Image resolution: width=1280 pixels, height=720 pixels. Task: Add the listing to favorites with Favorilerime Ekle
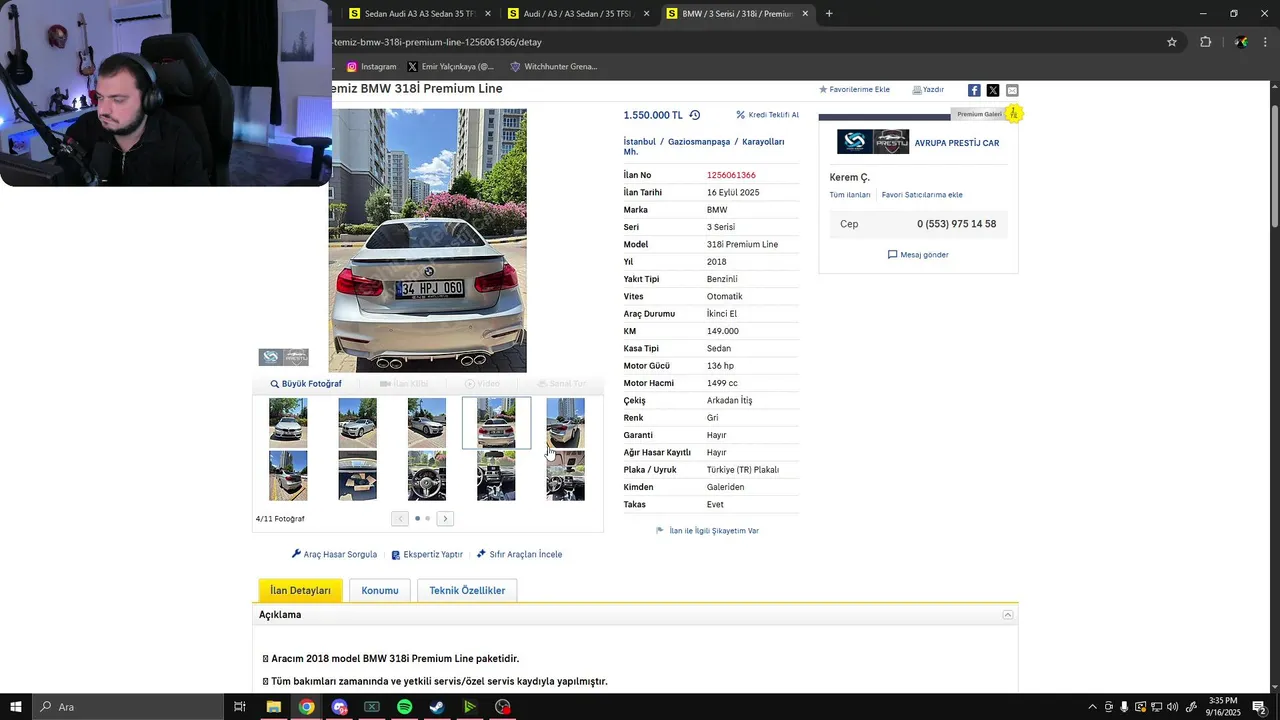(854, 90)
